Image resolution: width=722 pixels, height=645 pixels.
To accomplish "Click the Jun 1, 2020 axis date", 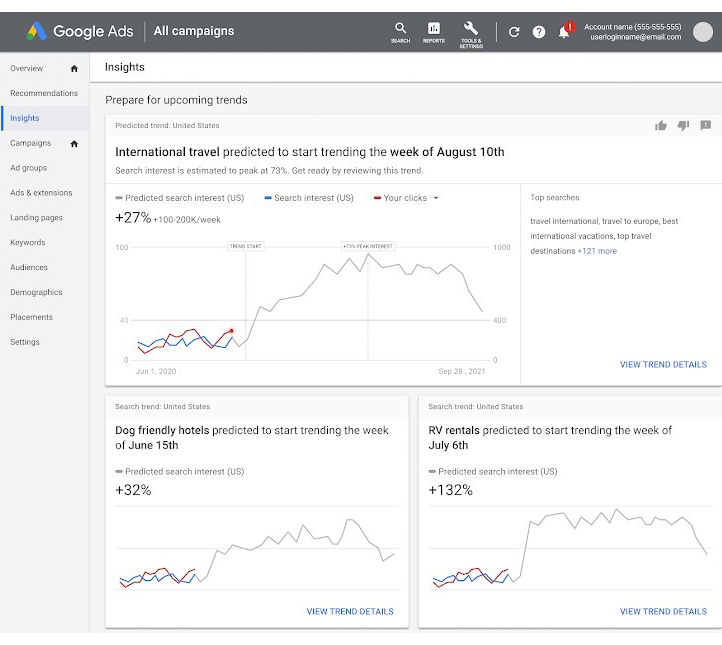I will (x=156, y=371).
